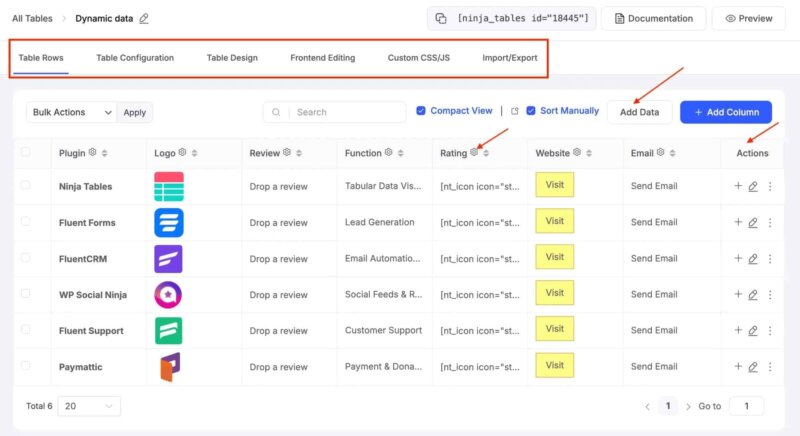Open the Import/Export tab
The width and height of the screenshot is (800, 436).
click(510, 58)
